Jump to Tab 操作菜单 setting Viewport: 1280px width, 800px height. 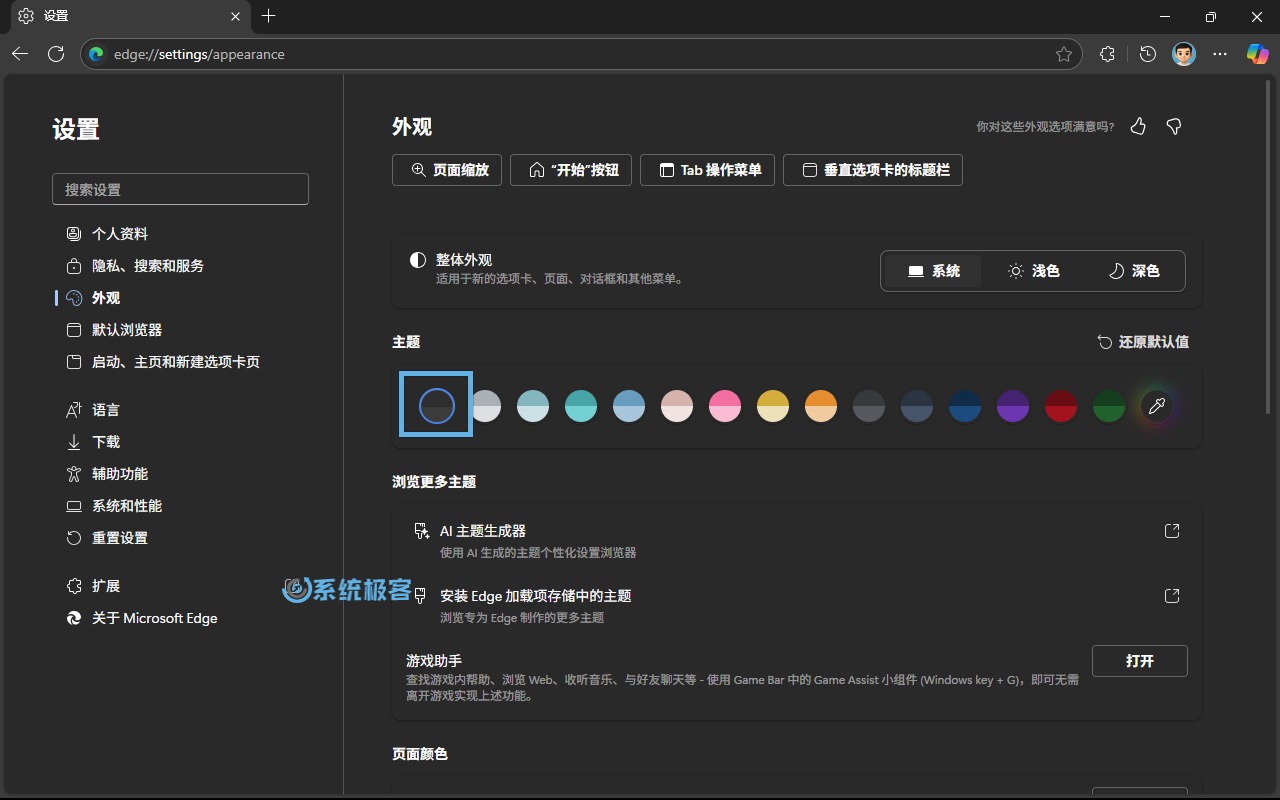click(709, 170)
